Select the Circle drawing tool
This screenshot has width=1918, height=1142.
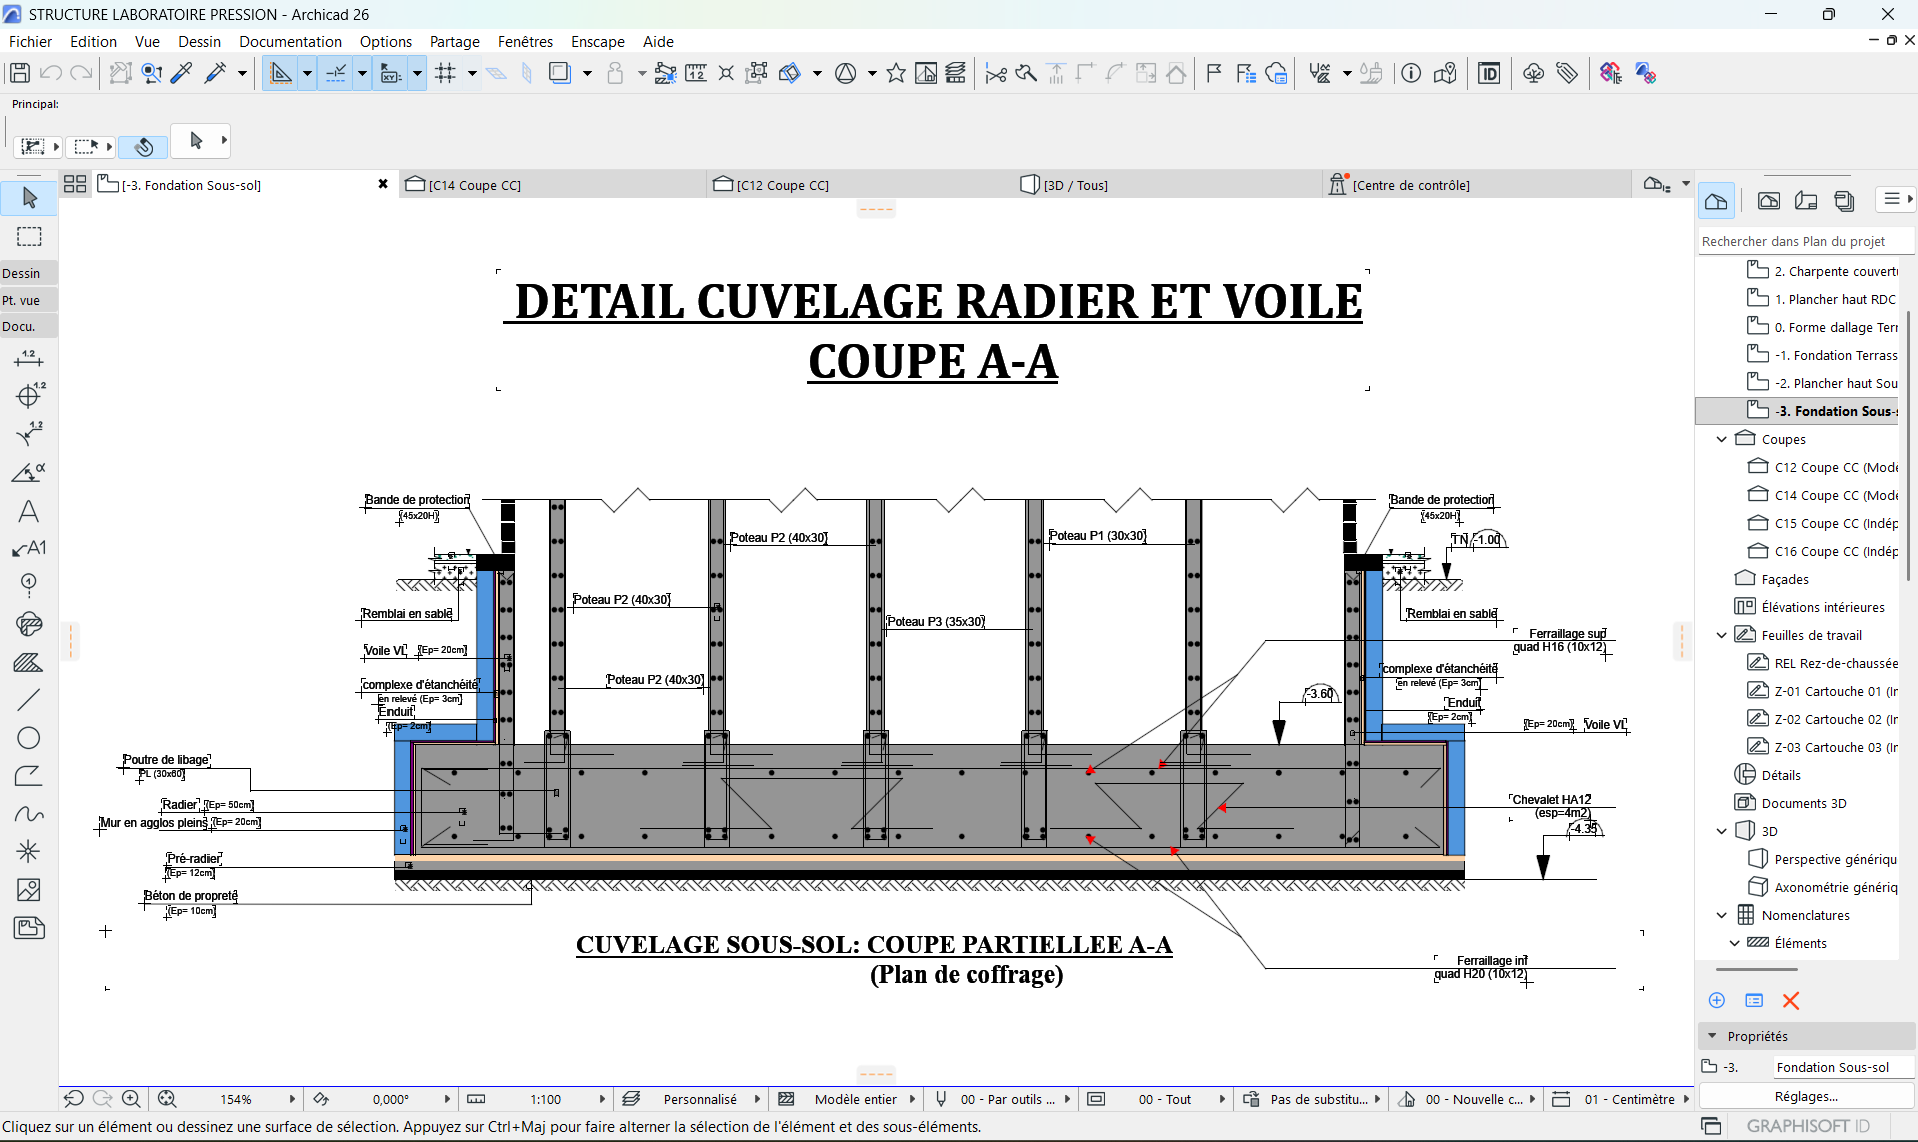(29, 738)
